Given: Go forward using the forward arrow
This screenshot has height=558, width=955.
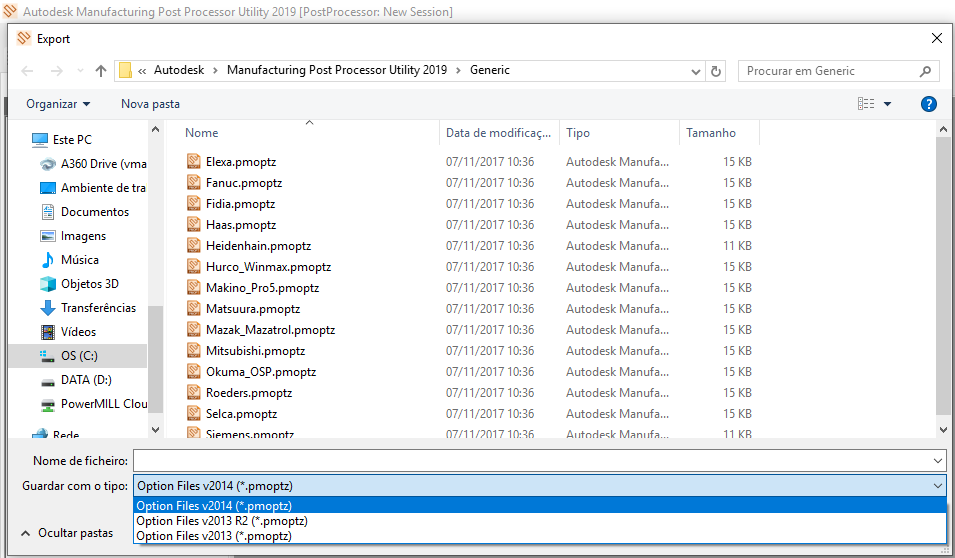Looking at the screenshot, I should click(57, 71).
